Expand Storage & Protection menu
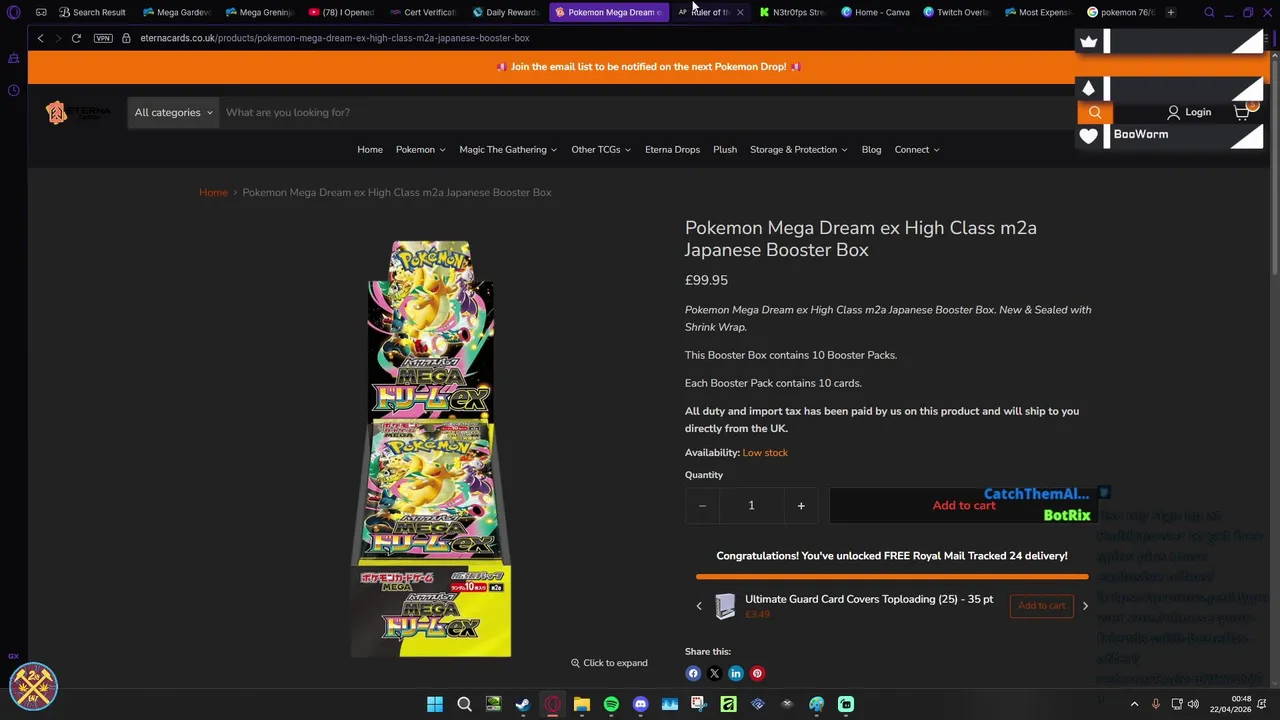The image size is (1280, 720). point(799,150)
